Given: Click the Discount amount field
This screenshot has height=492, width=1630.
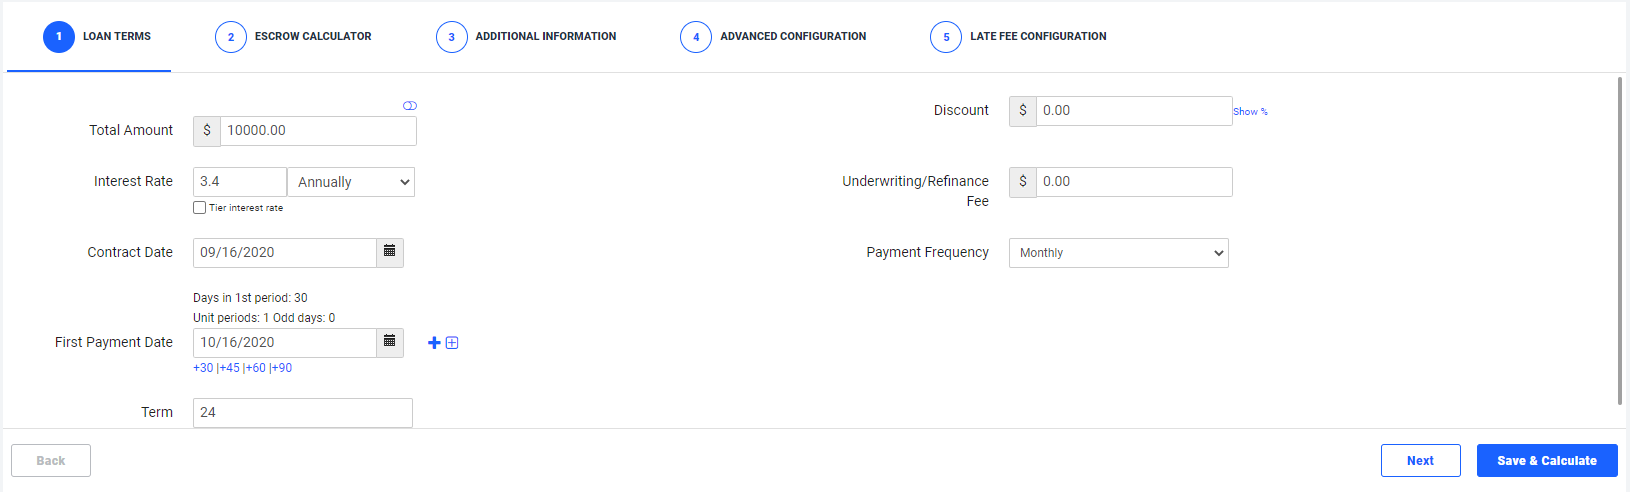Looking at the screenshot, I should [1134, 111].
